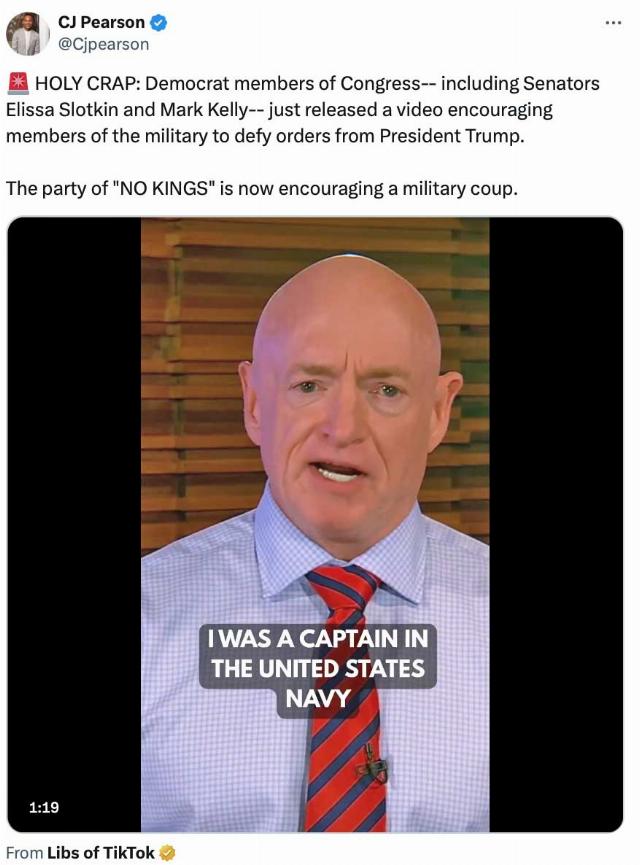640x865 pixels.
Task: Open the Libs of TikTok source link
Action: 100,852
